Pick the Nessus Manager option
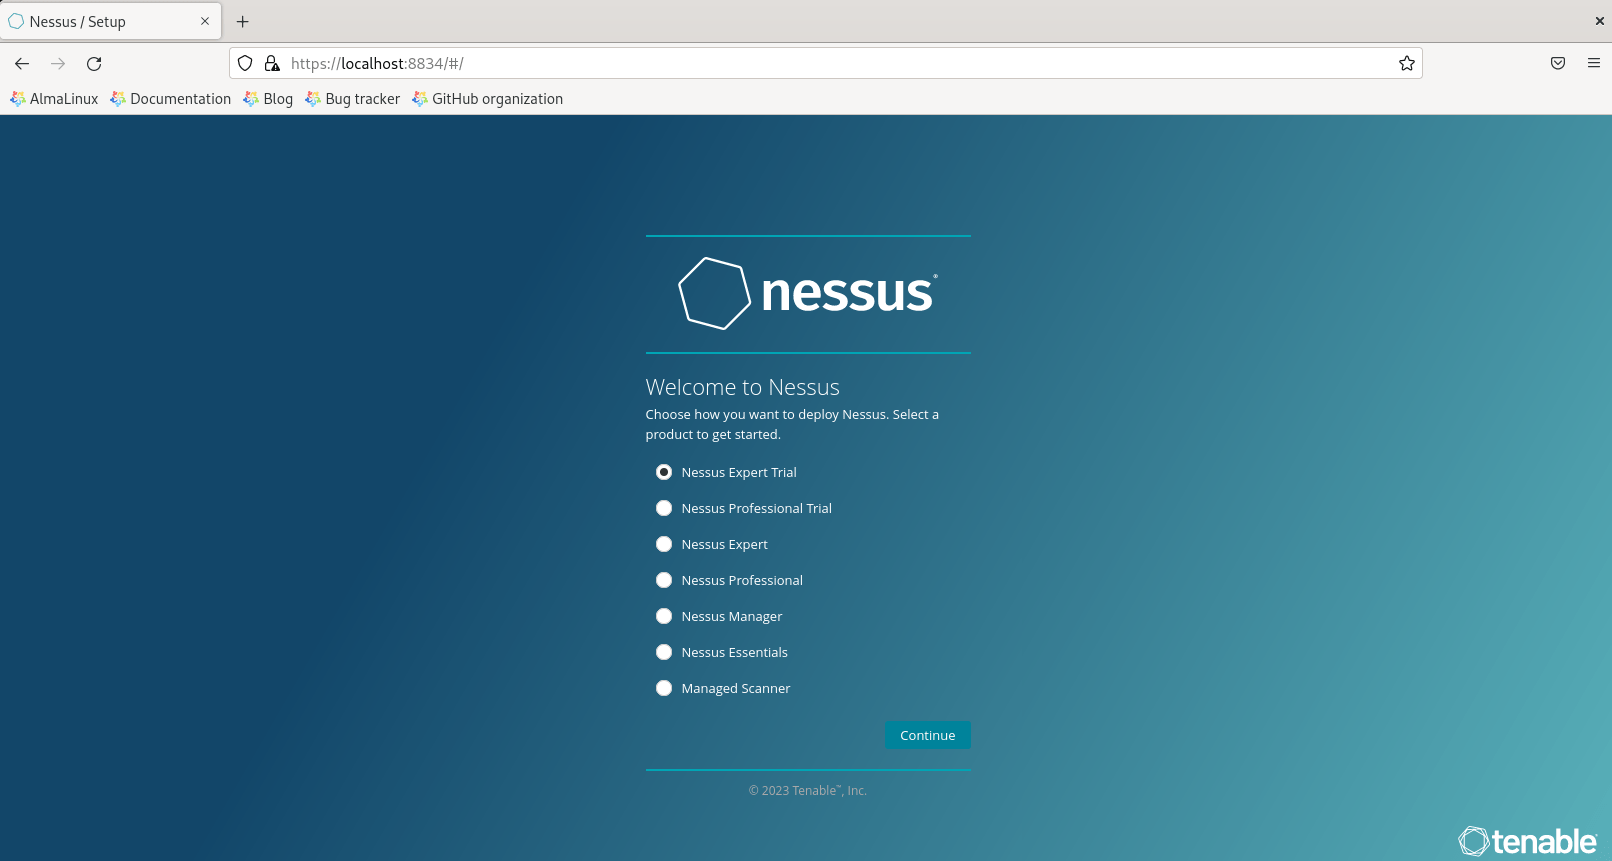 (x=664, y=616)
